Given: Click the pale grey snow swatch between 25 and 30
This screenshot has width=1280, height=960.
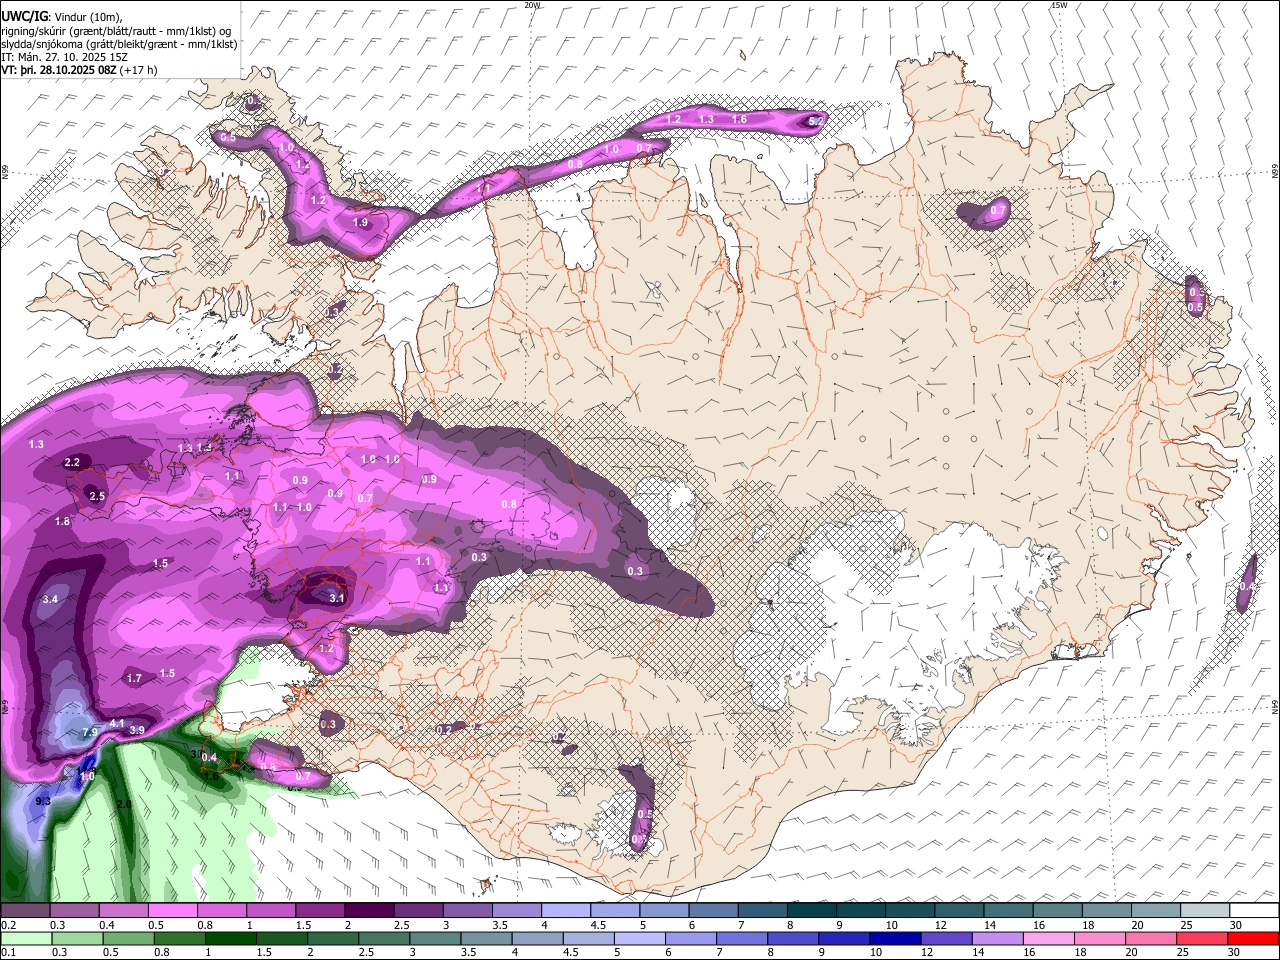Looking at the screenshot, I should pos(1207,910).
